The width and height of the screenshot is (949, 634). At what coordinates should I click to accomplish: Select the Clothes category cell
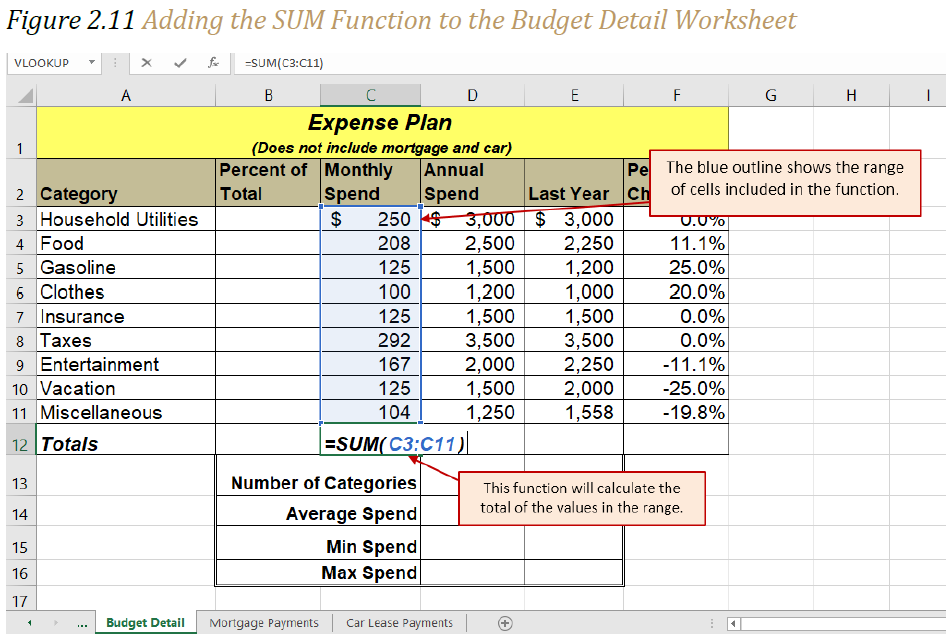click(126, 292)
